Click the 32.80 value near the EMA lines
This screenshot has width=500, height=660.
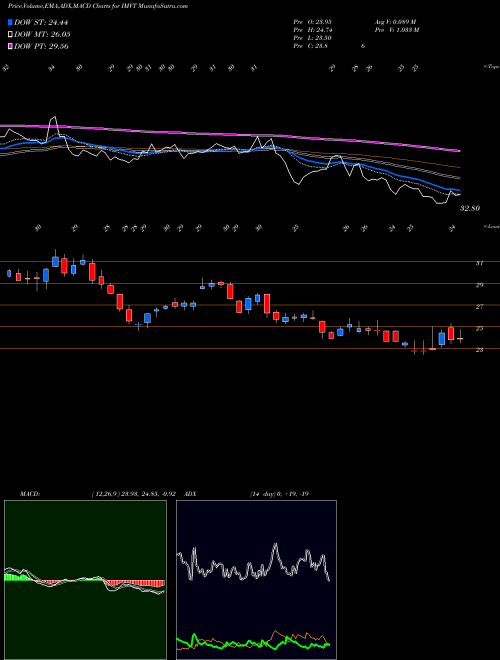pos(470,208)
